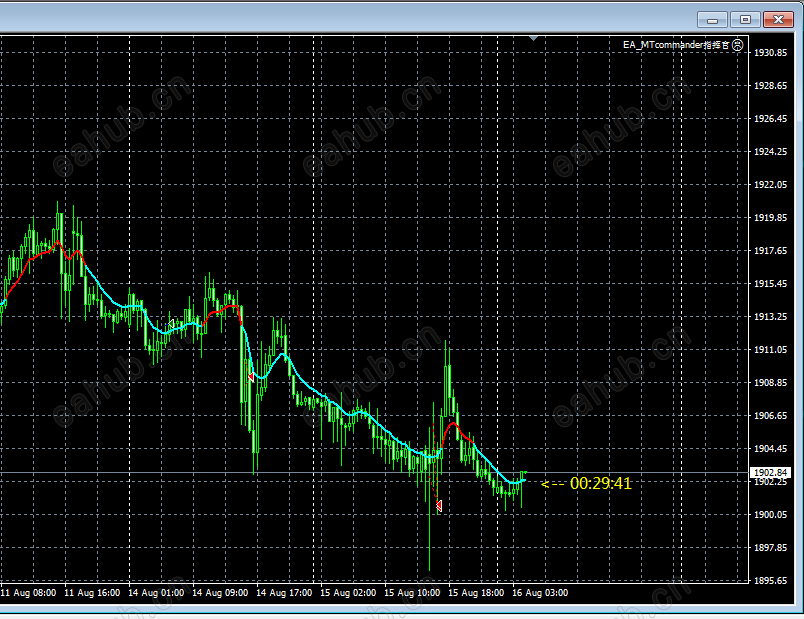Click price scale value 1922.05
This screenshot has height=619, width=804.
pos(770,185)
